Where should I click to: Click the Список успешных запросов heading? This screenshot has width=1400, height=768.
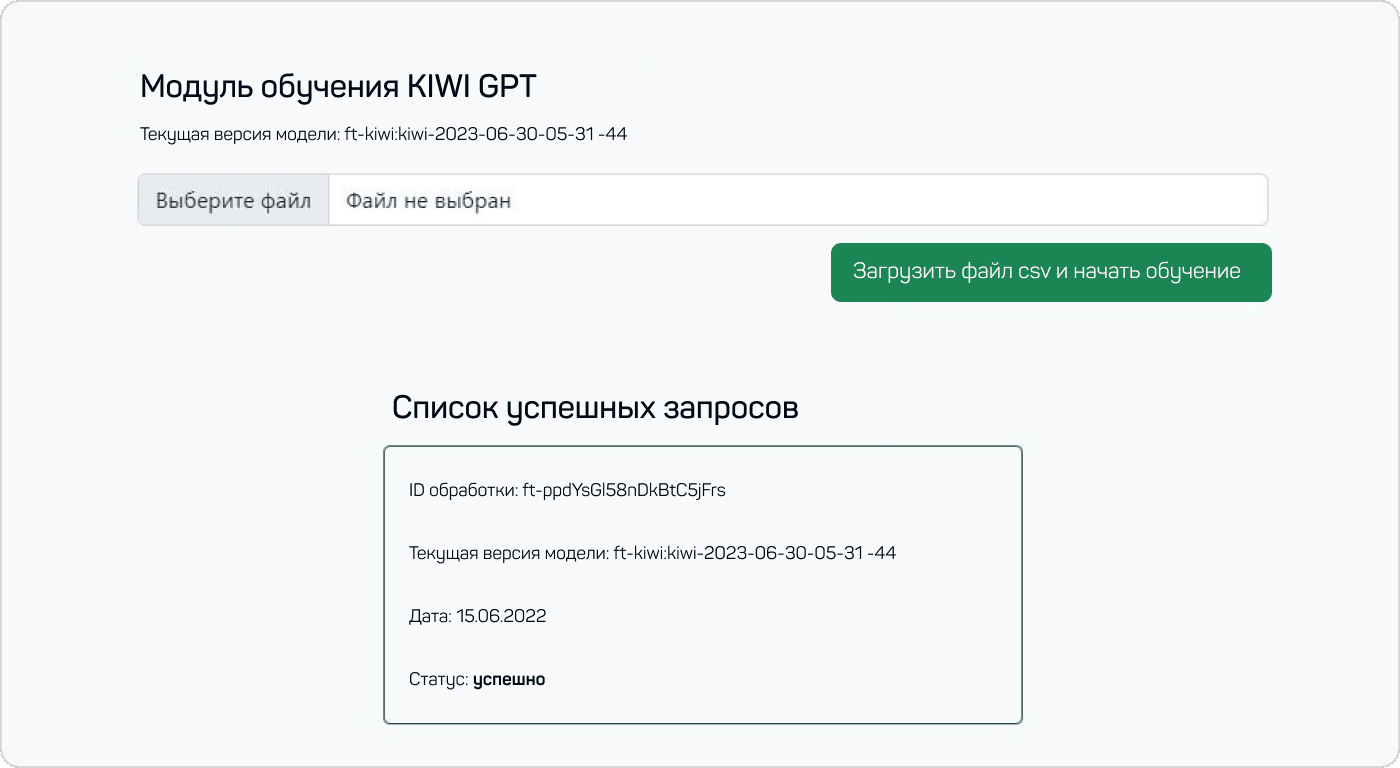[x=595, y=408]
